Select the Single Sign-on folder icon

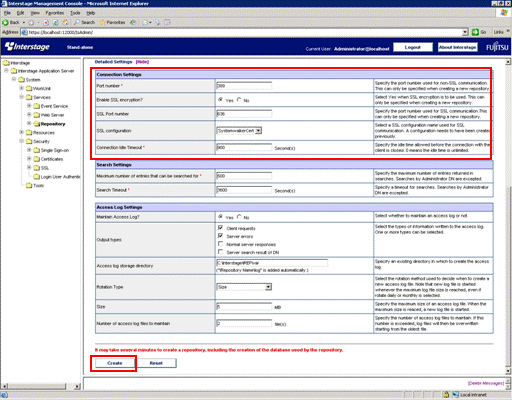(37, 150)
